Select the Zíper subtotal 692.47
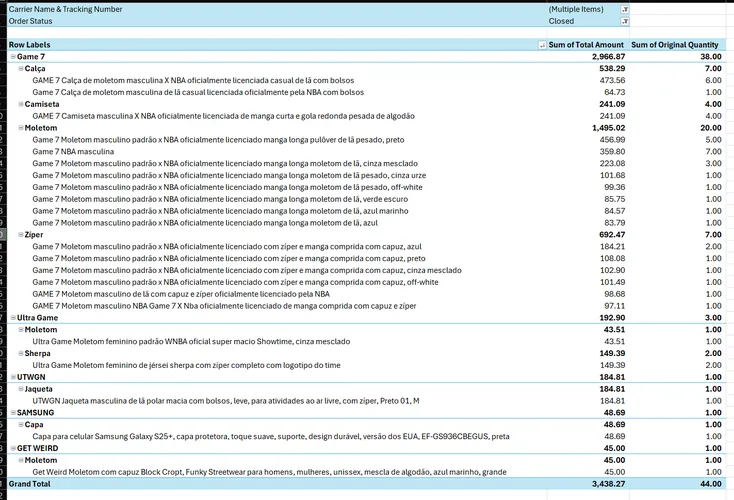 pos(612,235)
